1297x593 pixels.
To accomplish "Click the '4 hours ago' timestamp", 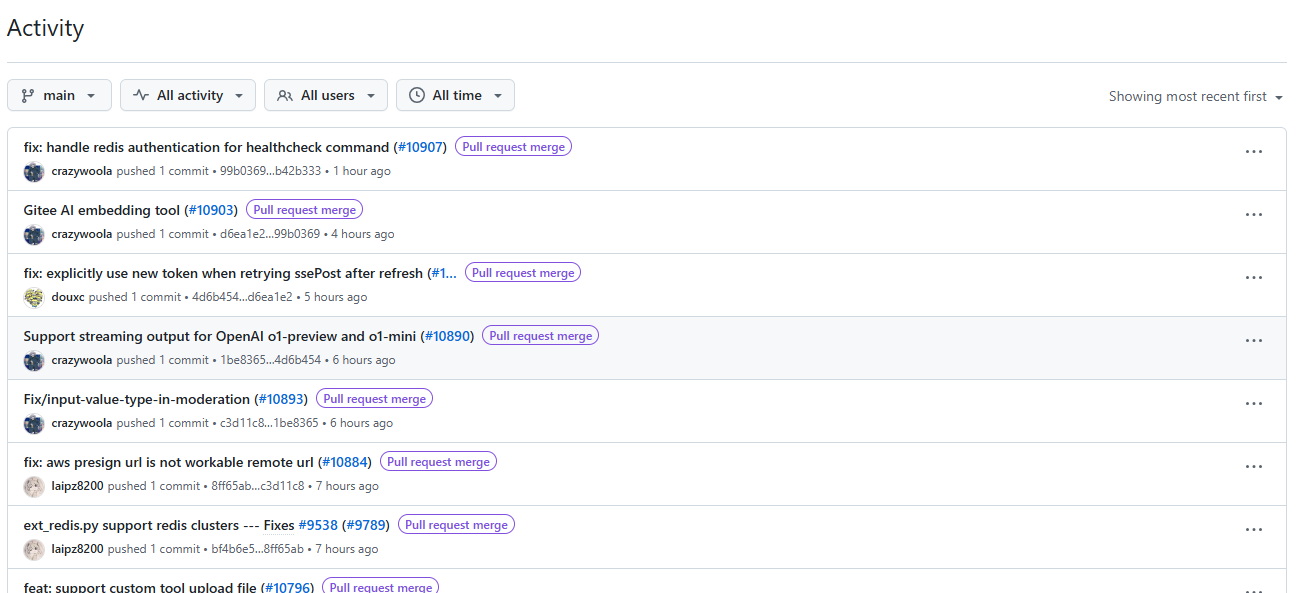I will pos(363,234).
